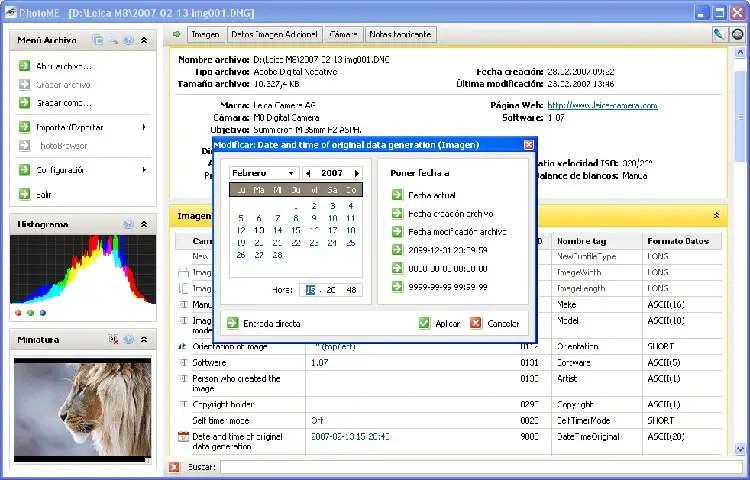
Task: Toggle the red channel dot under histogram
Action: 18,313
